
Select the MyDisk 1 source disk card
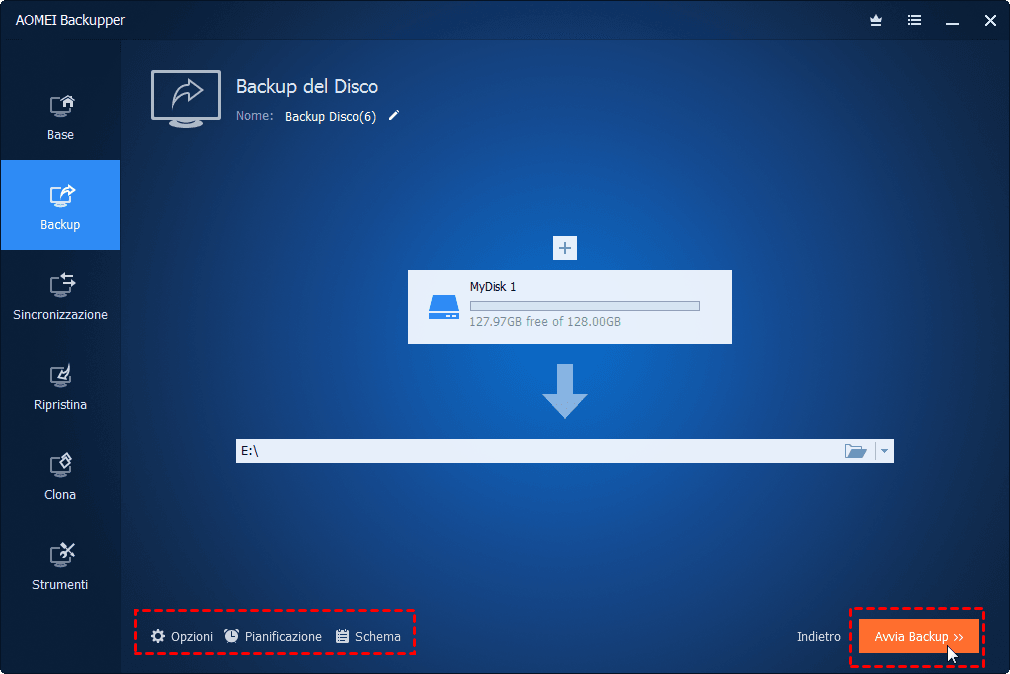coord(569,307)
